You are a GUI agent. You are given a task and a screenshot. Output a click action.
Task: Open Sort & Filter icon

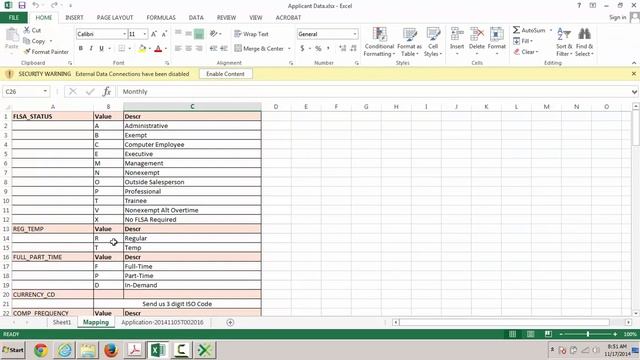564,34
